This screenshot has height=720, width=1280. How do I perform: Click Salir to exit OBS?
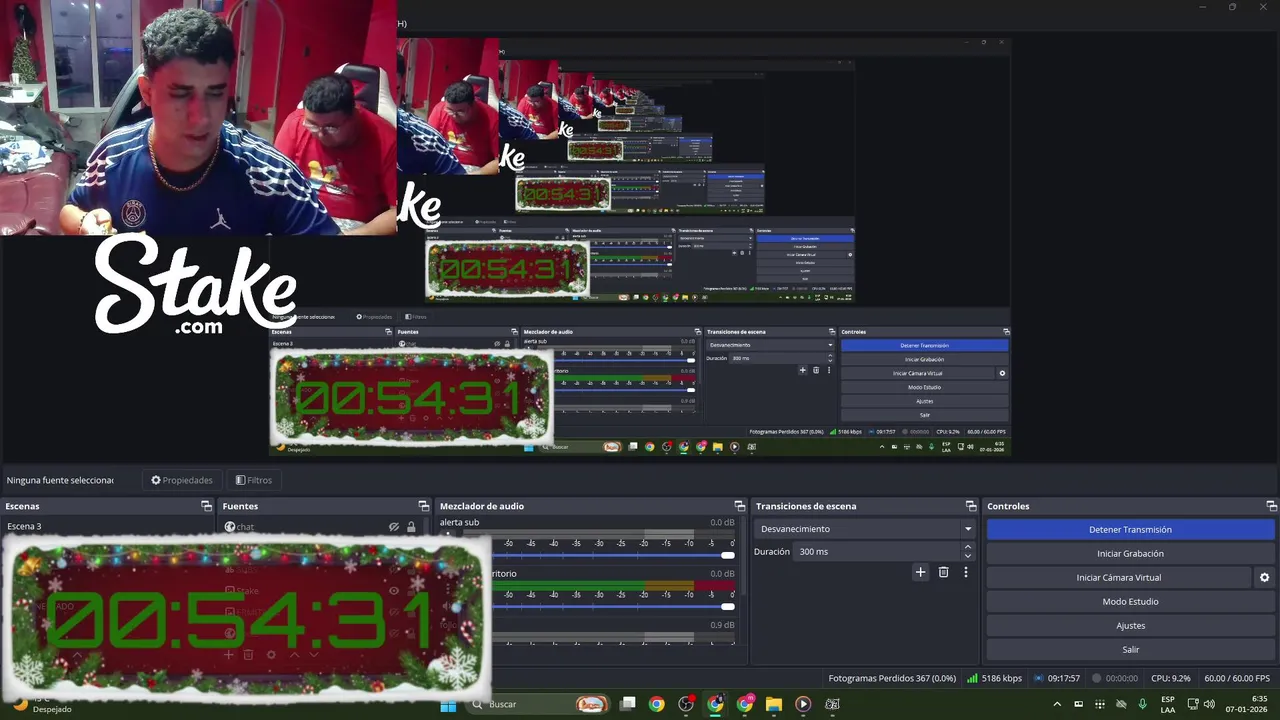pos(1130,650)
